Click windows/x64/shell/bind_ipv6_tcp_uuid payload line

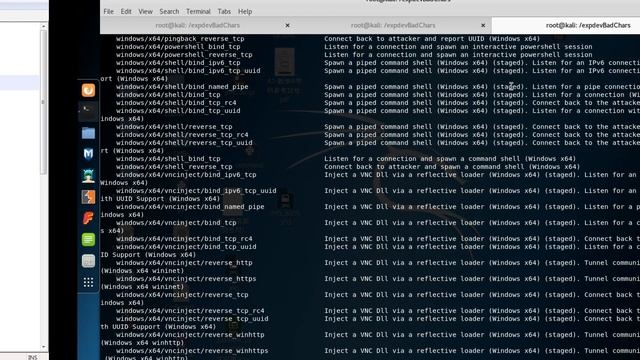188,71
